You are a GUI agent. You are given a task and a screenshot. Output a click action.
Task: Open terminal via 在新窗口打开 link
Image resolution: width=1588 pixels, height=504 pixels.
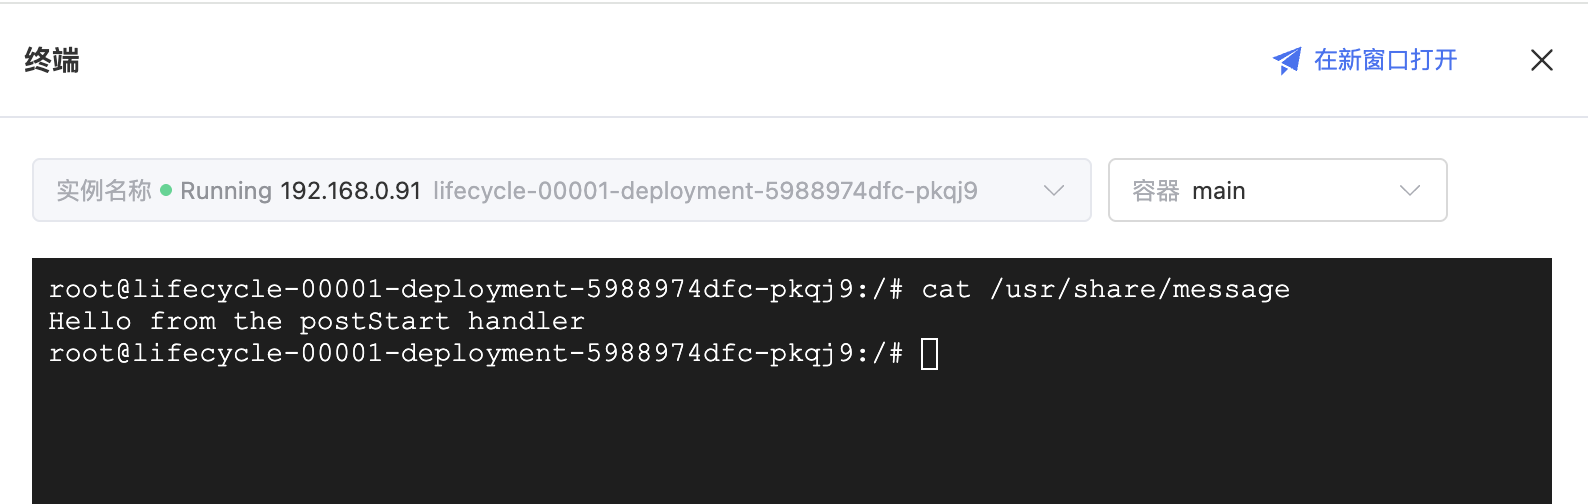1385,61
